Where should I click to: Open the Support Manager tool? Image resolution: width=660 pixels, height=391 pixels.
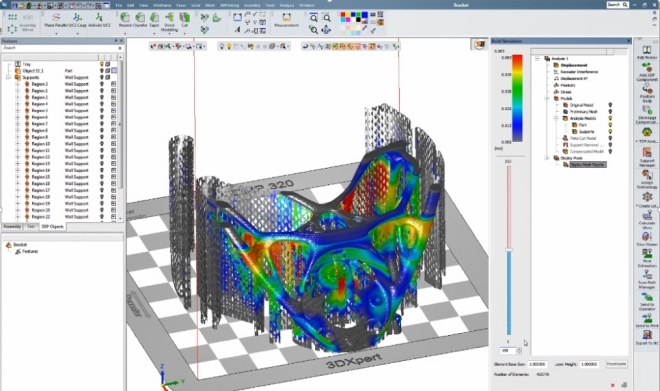point(647,156)
